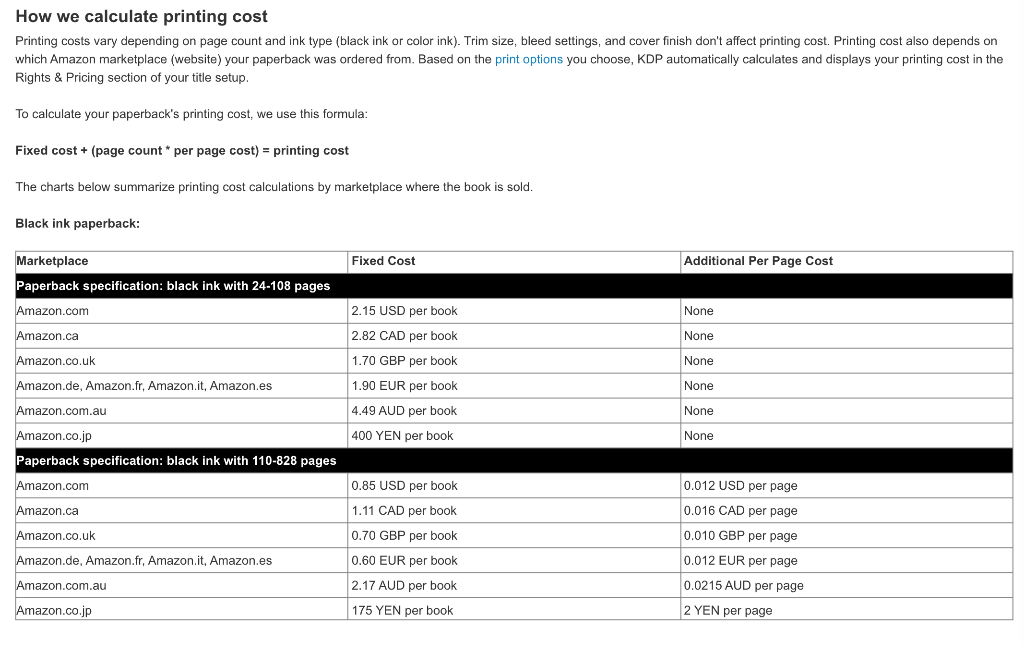Click the 4.49 AUD per book cell
Viewport: 1024px width, 653px height.
pos(514,411)
